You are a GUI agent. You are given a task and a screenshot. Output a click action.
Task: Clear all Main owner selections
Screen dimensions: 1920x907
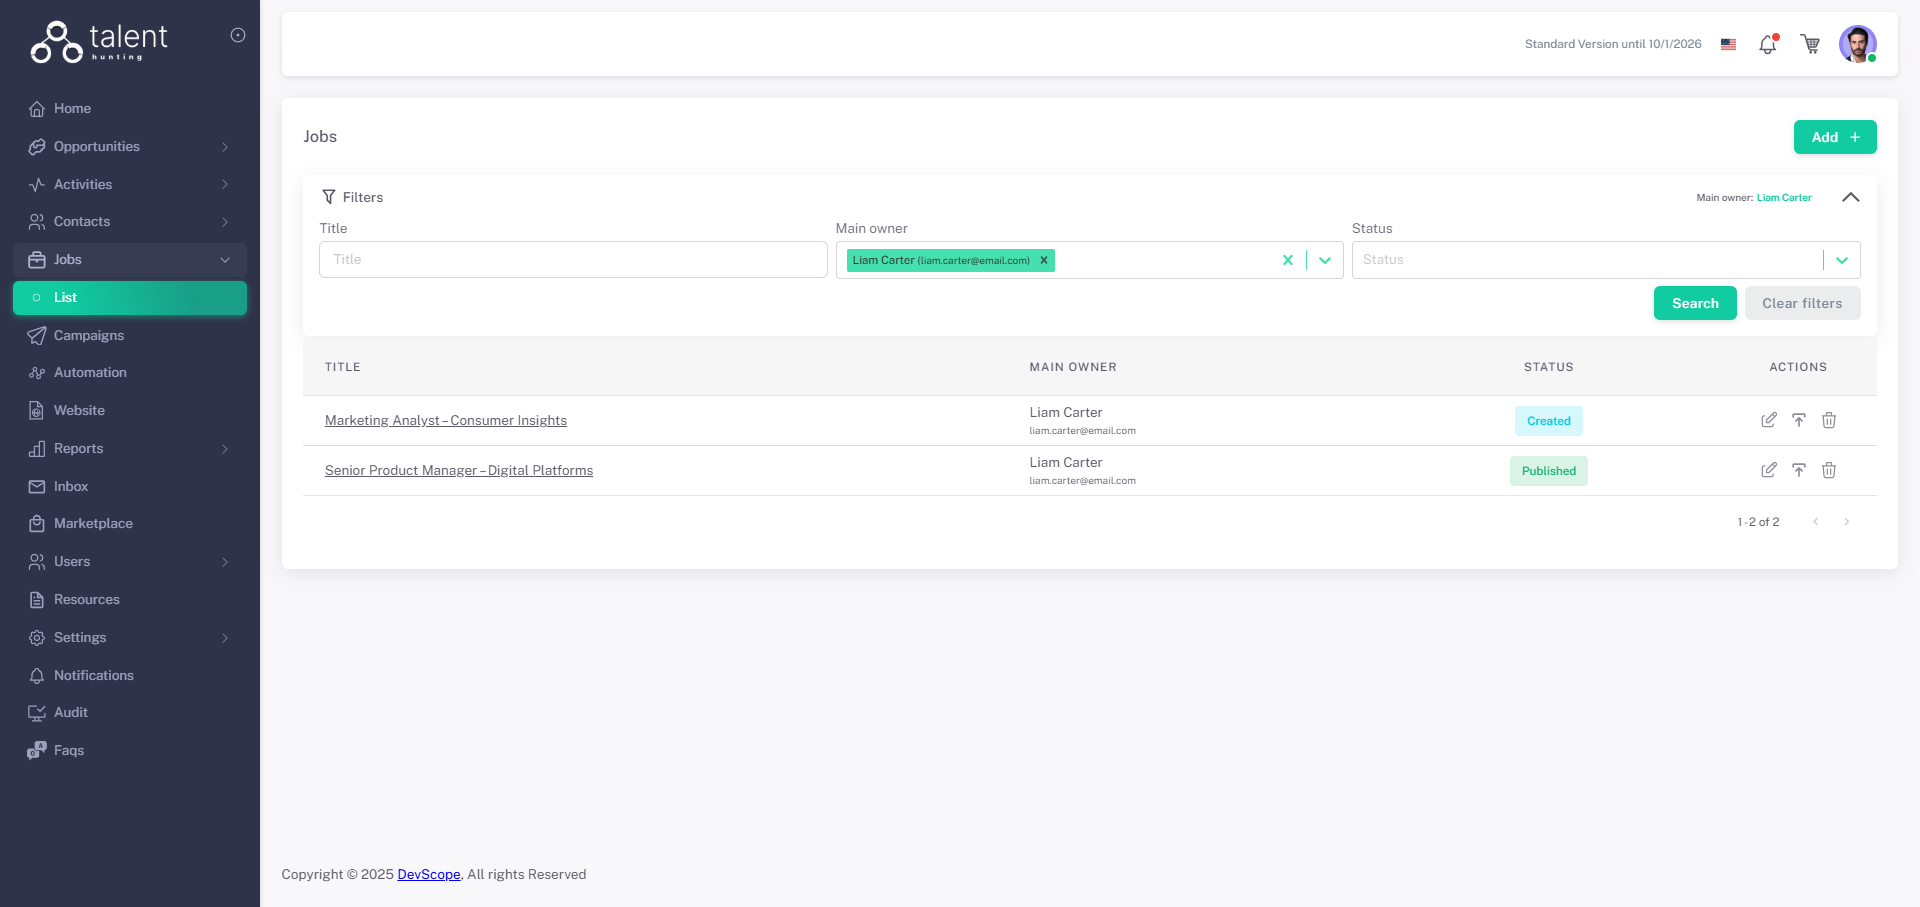(1287, 260)
